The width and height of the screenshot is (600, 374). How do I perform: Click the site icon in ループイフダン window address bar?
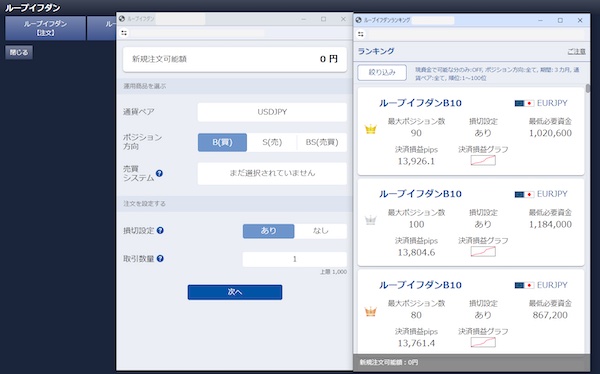tap(124, 33)
